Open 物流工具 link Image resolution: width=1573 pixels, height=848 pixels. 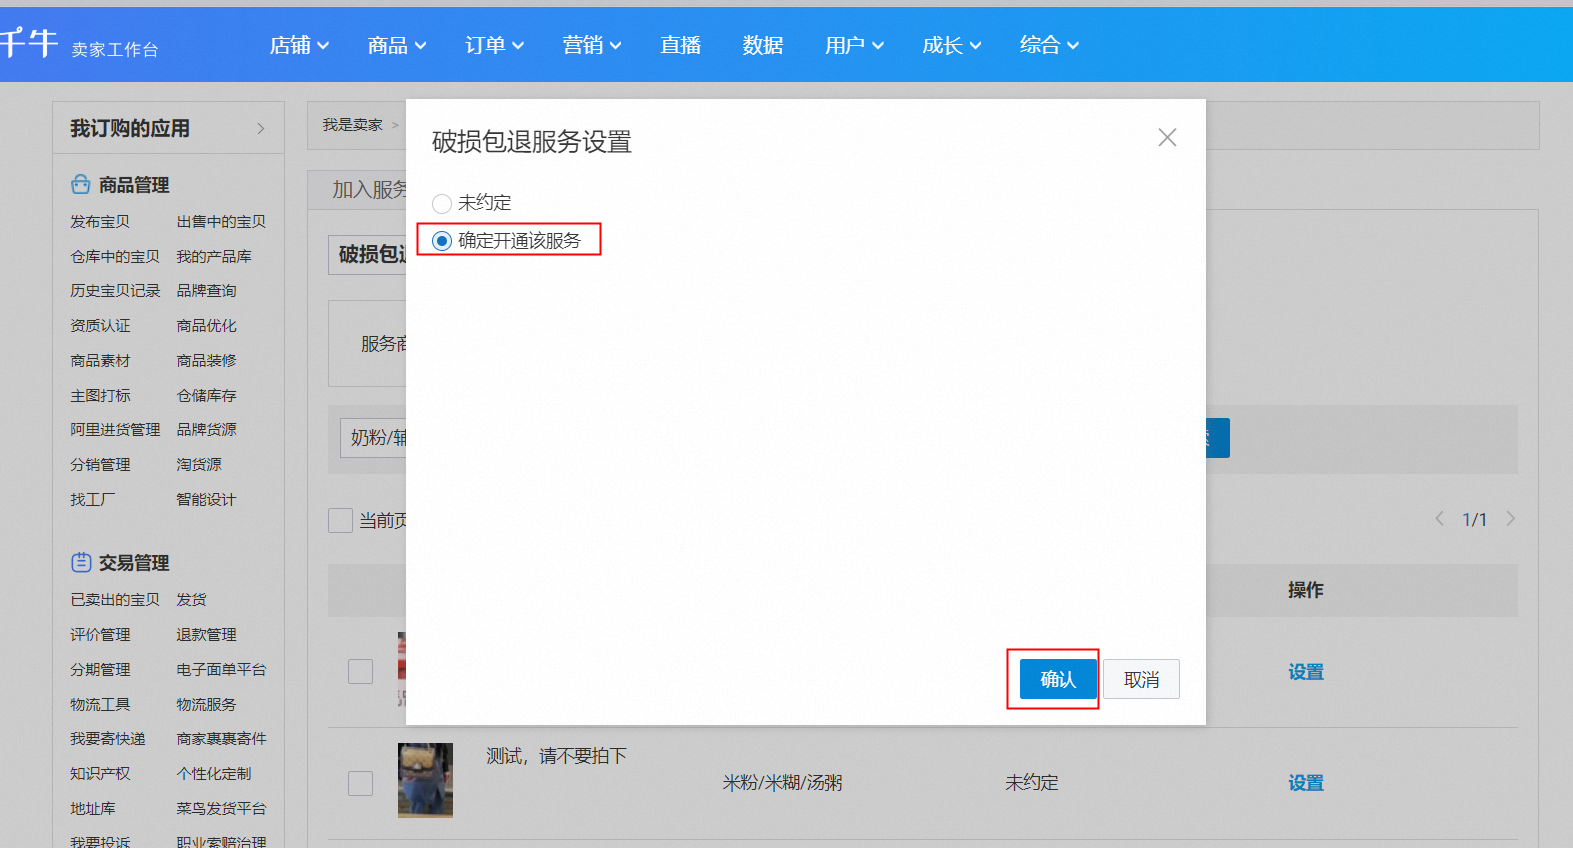(100, 705)
